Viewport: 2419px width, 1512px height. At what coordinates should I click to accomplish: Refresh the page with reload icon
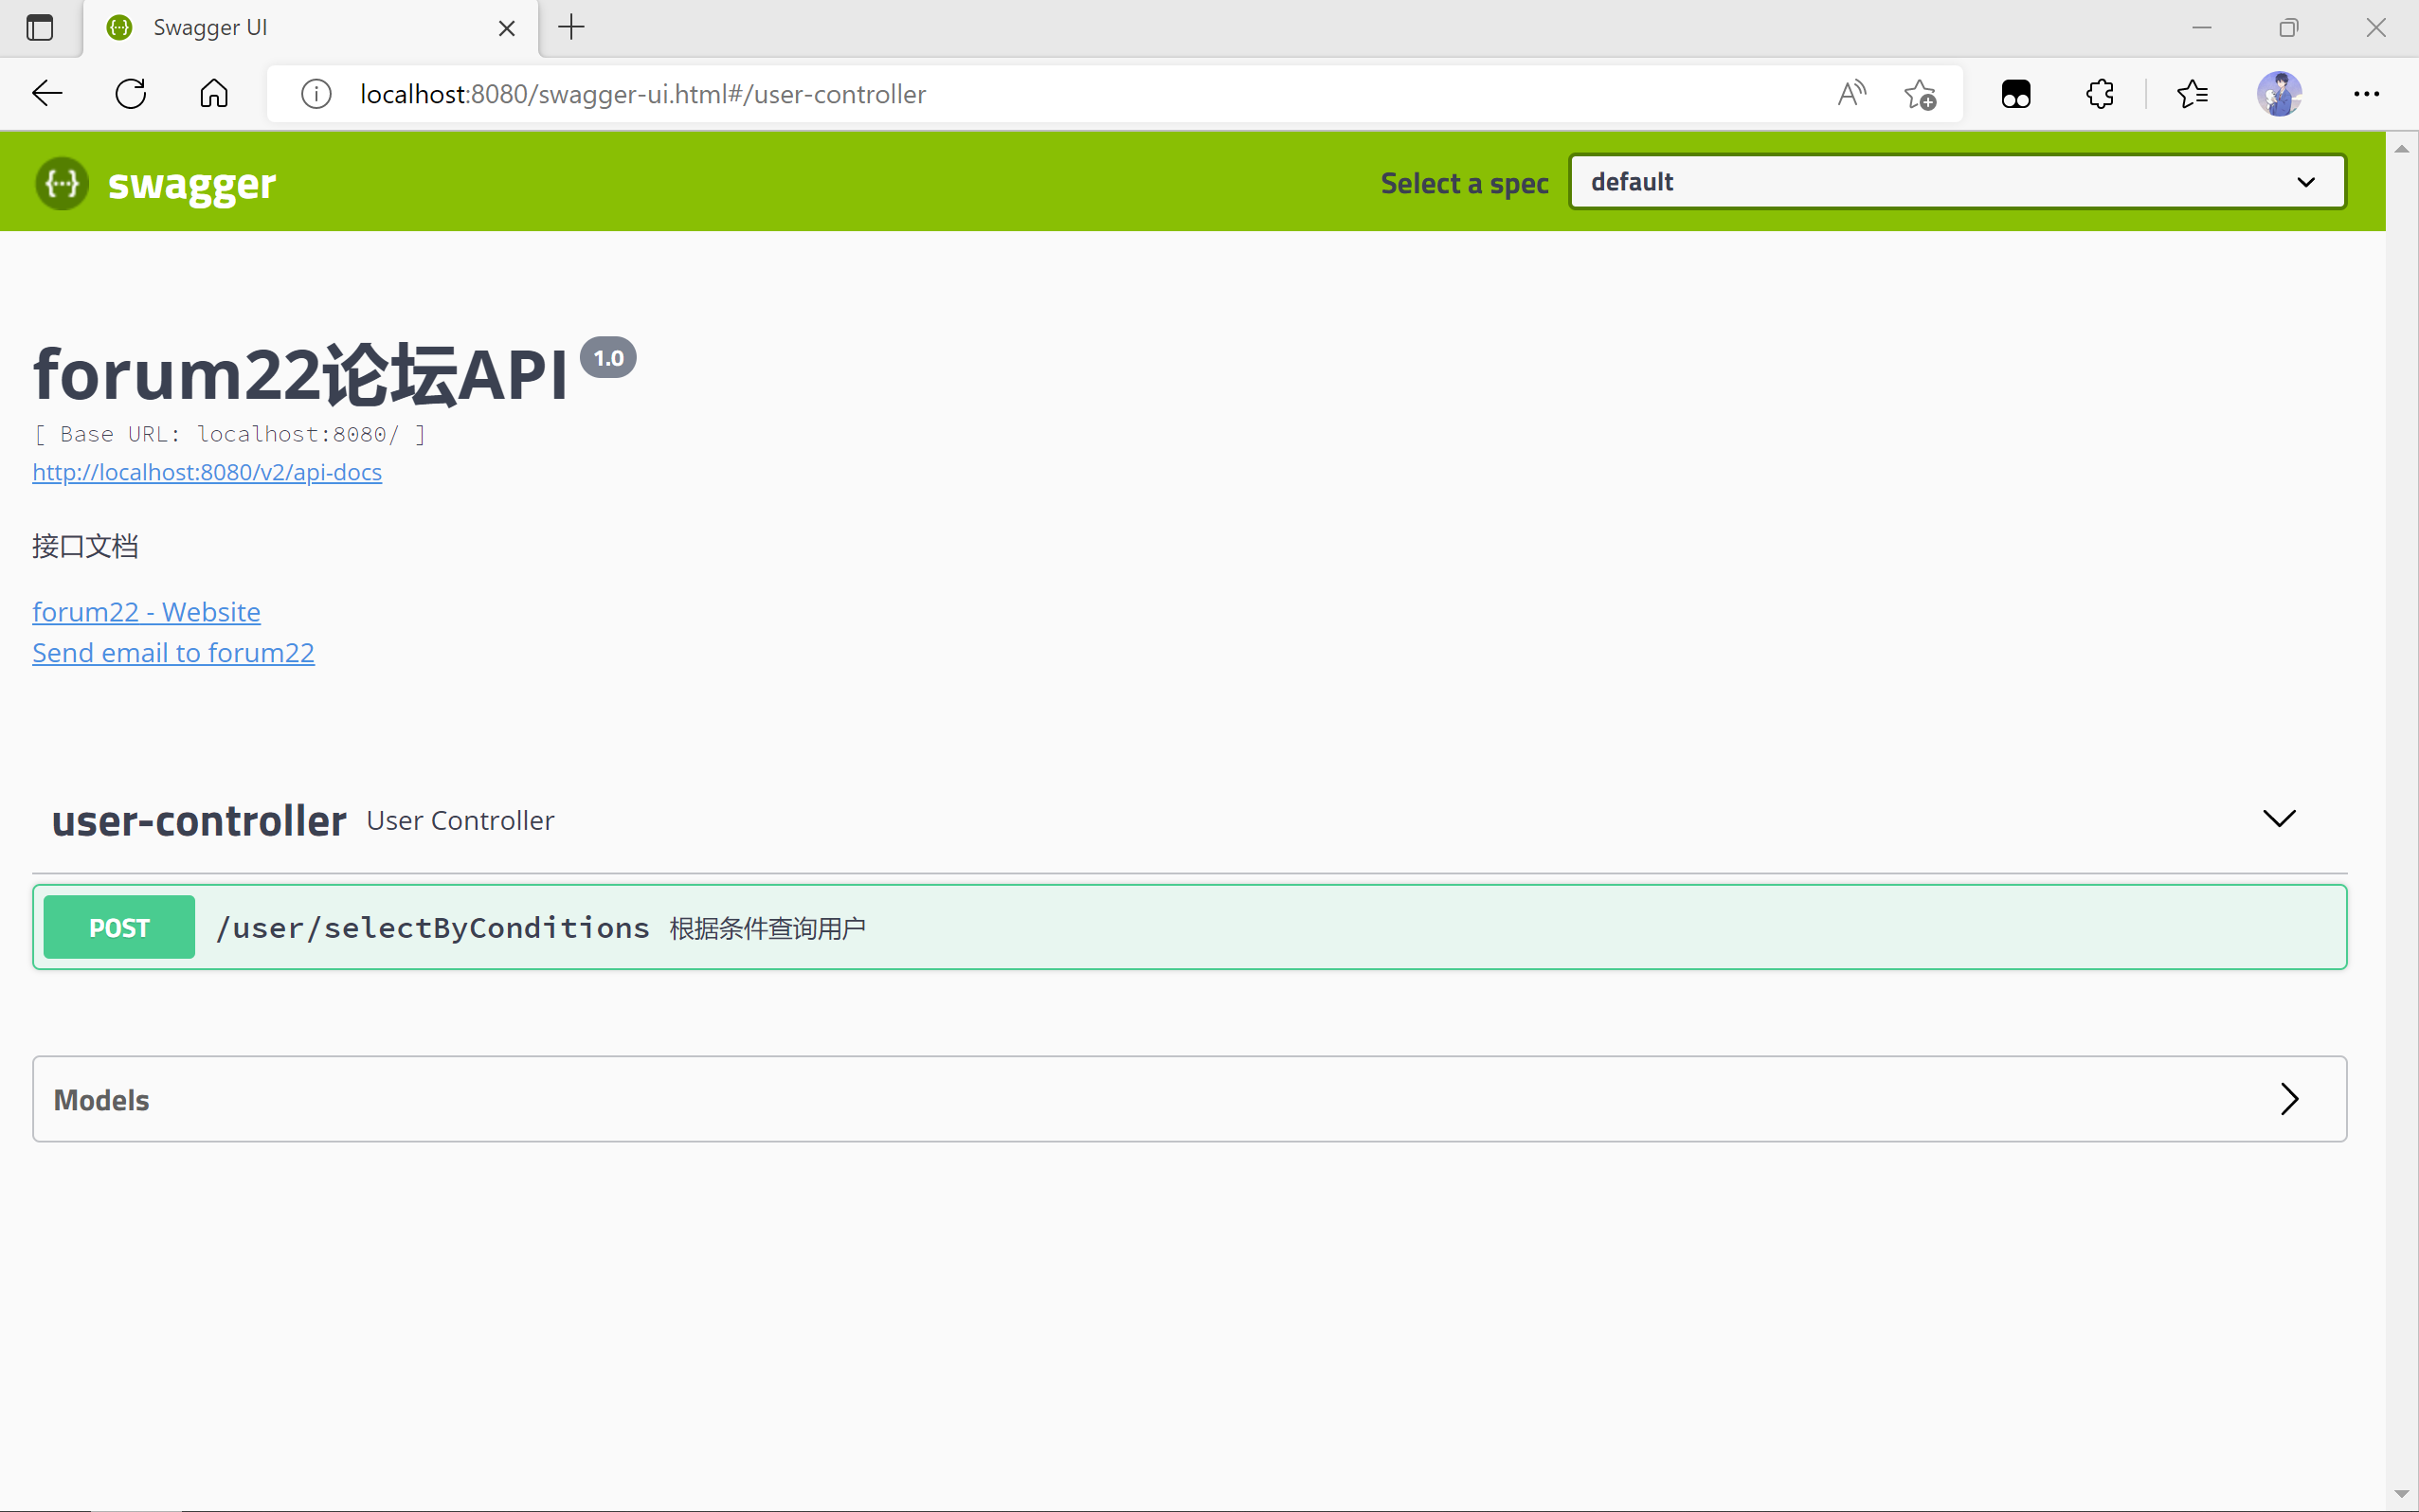[x=131, y=94]
